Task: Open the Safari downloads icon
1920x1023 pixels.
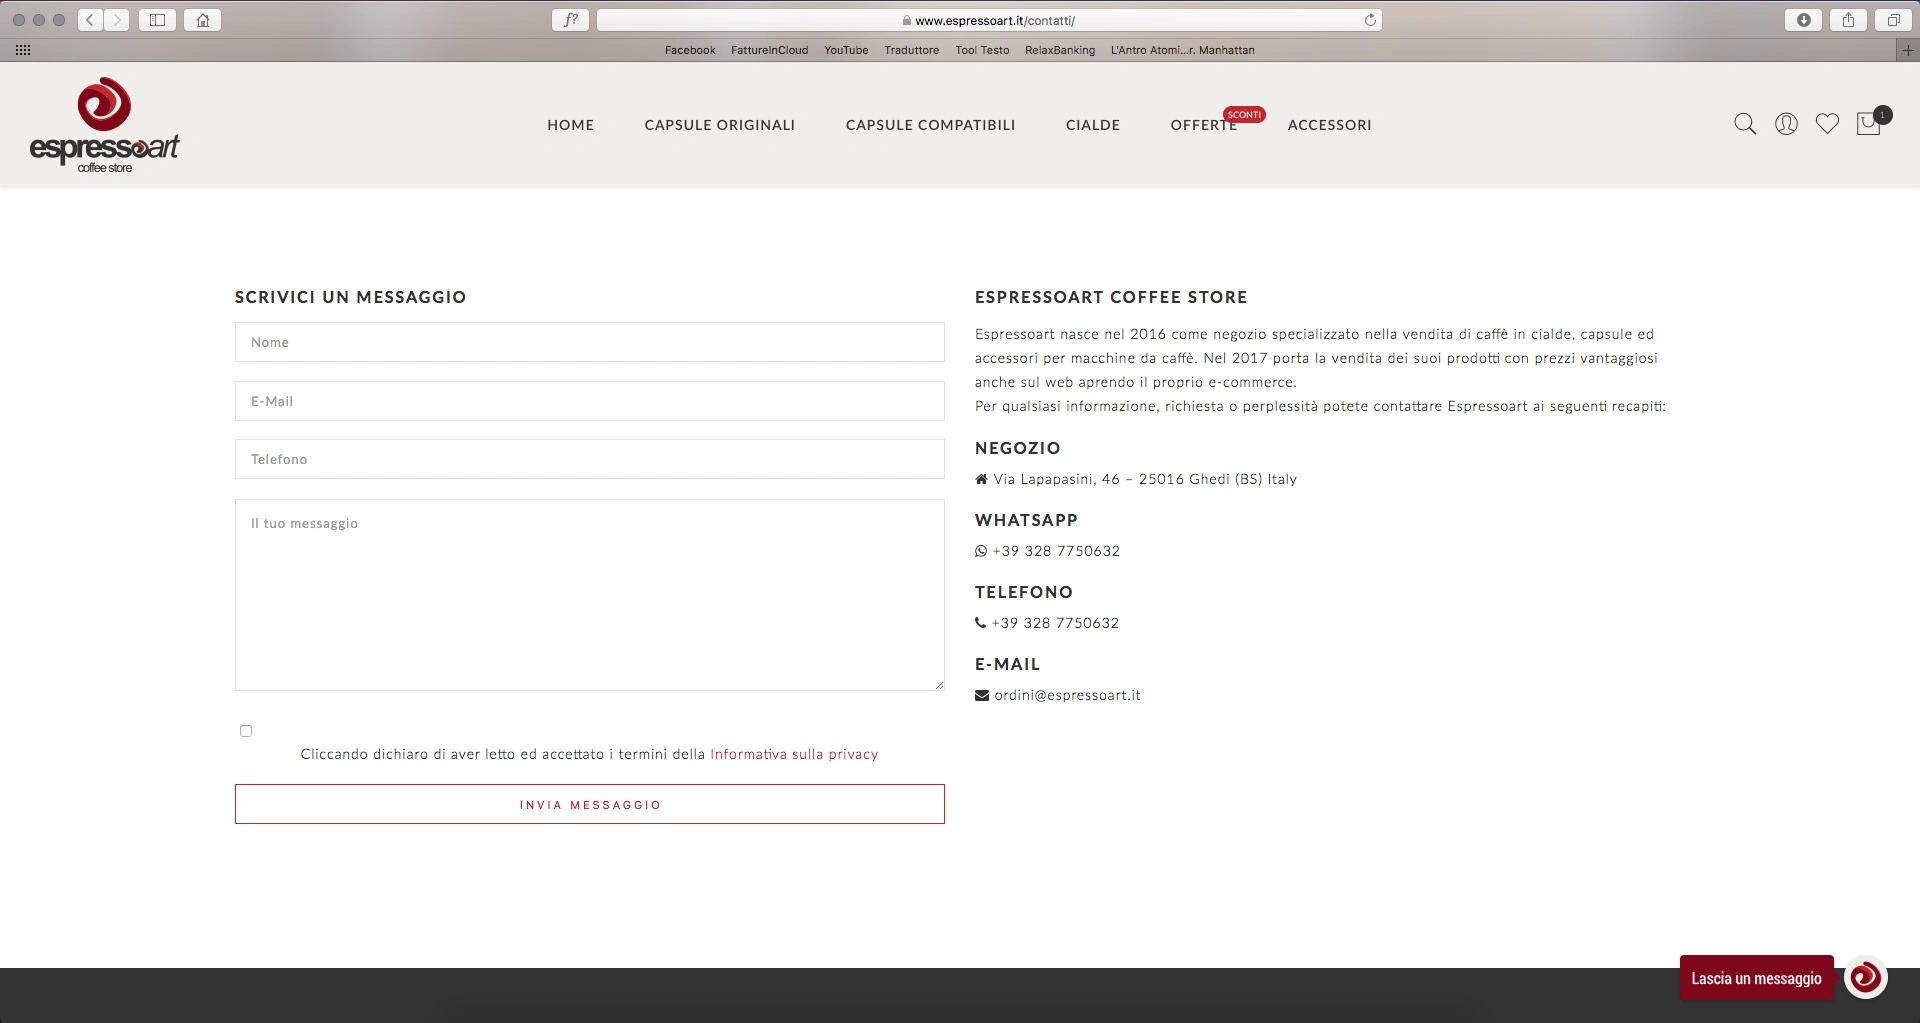Action: pos(1804,20)
